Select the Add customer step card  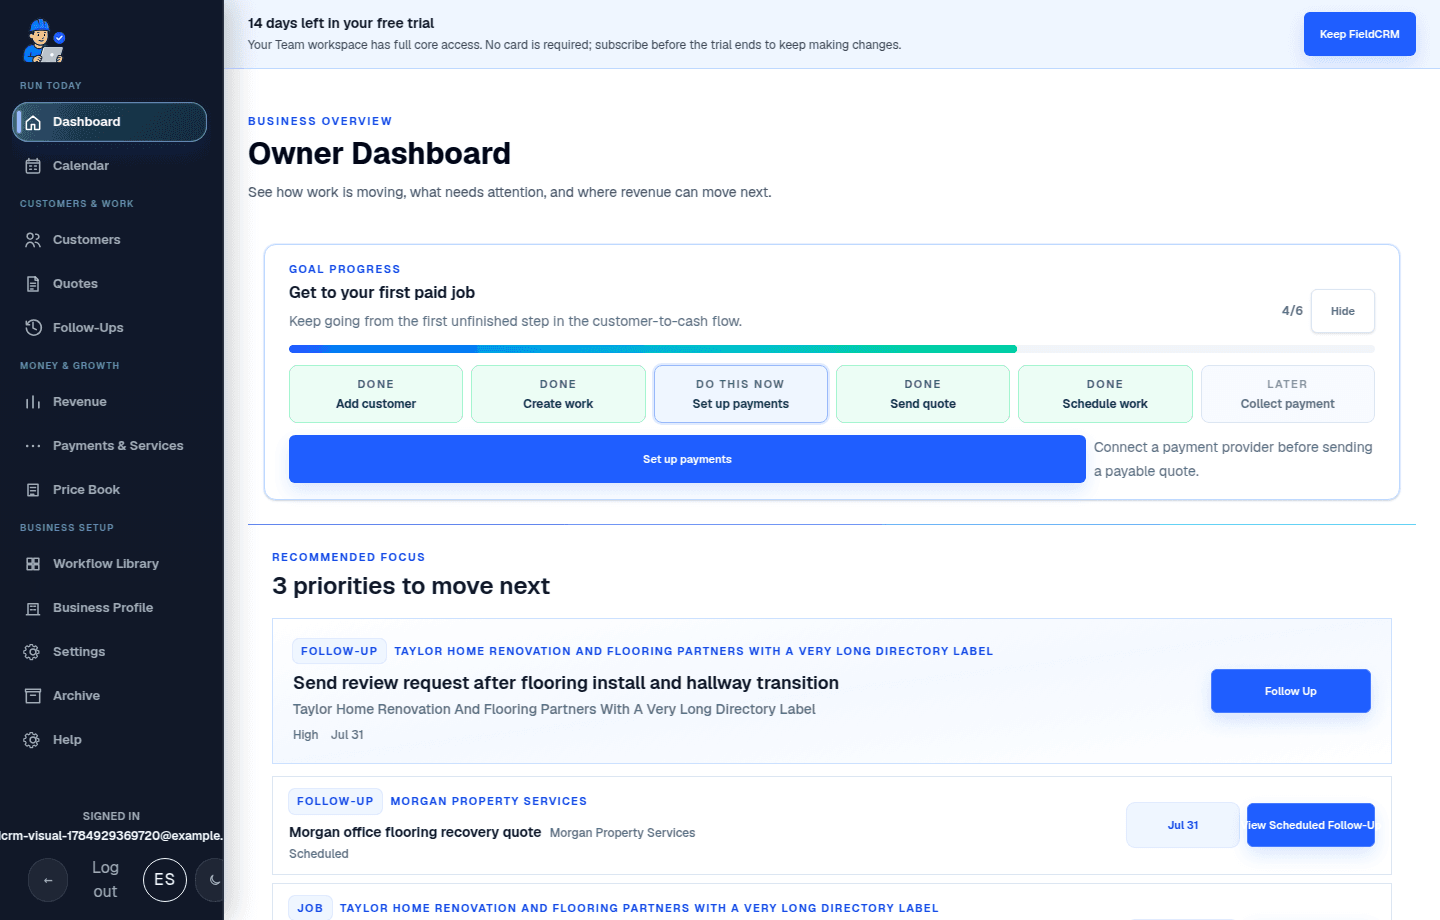click(x=376, y=394)
